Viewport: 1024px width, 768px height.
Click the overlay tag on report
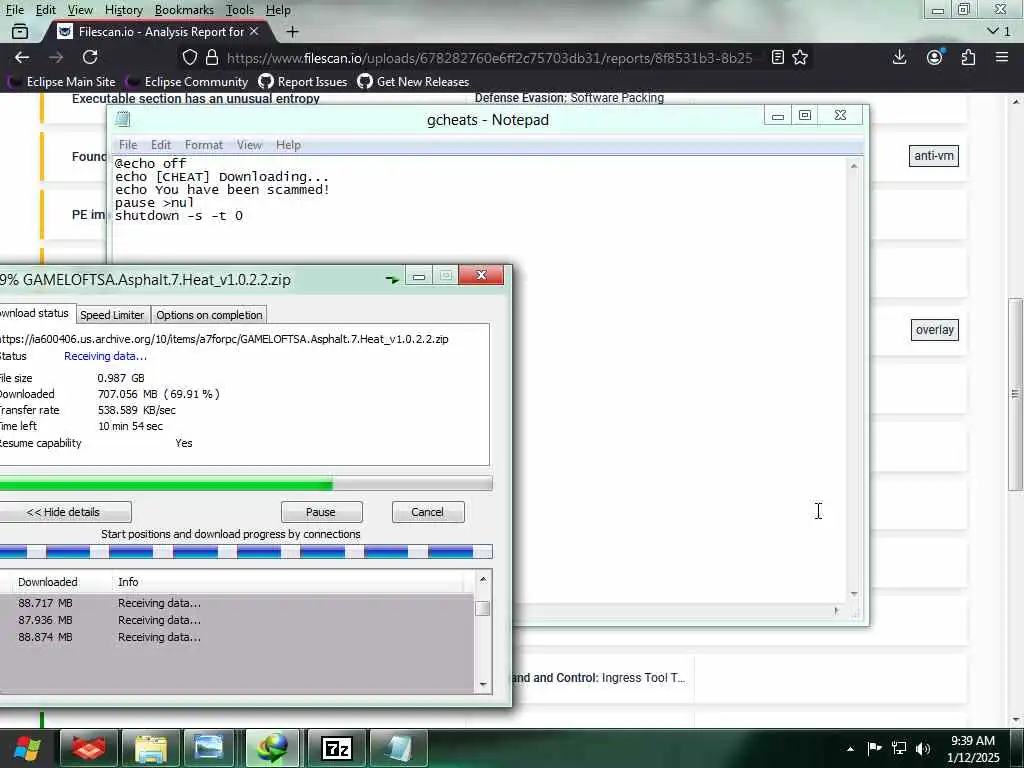pos(935,330)
